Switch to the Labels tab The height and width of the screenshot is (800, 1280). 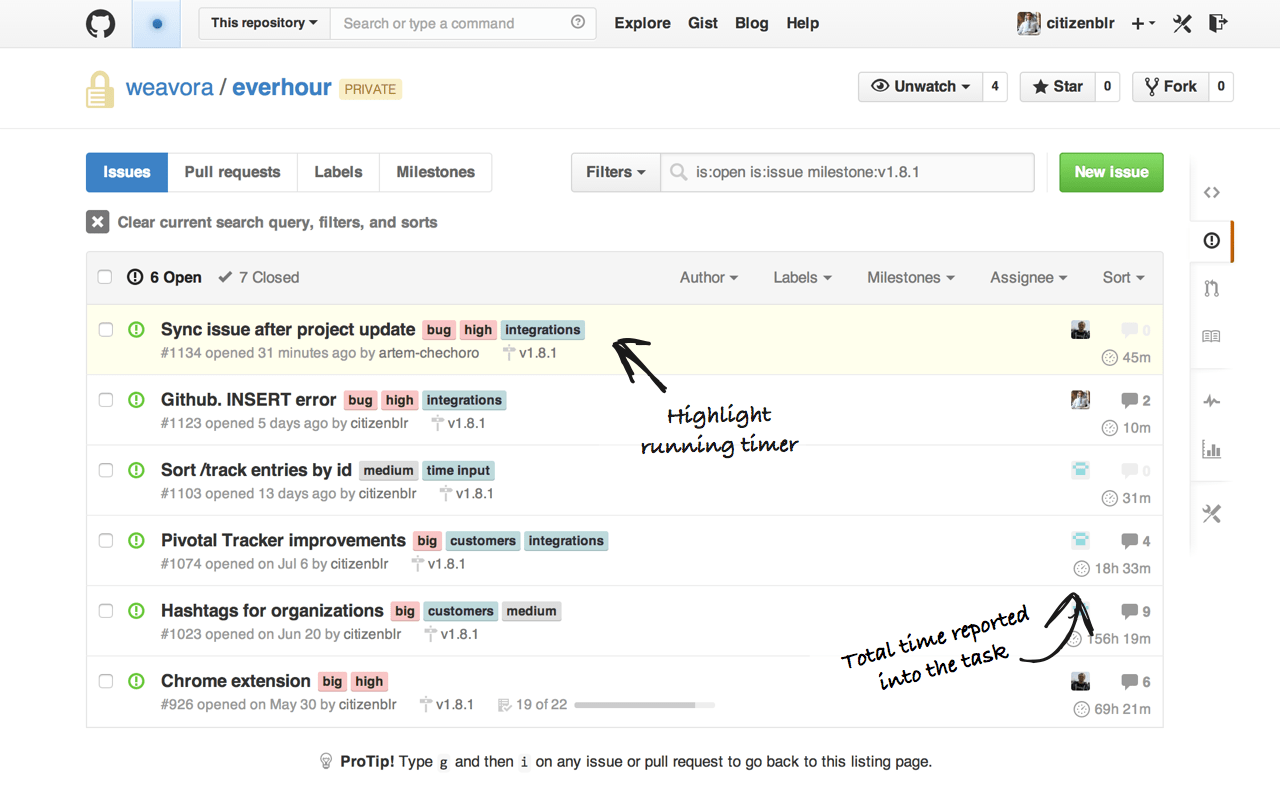click(x=338, y=172)
